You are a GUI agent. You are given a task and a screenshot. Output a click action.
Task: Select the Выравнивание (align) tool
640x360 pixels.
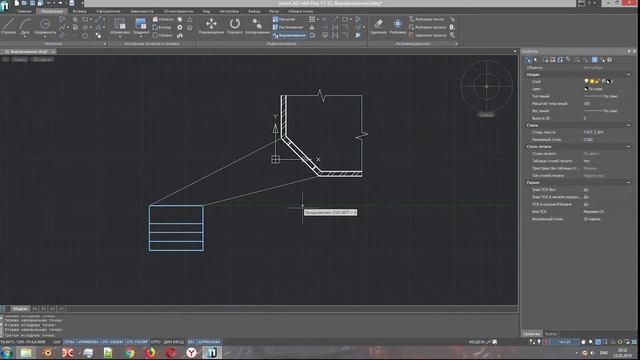coord(289,36)
